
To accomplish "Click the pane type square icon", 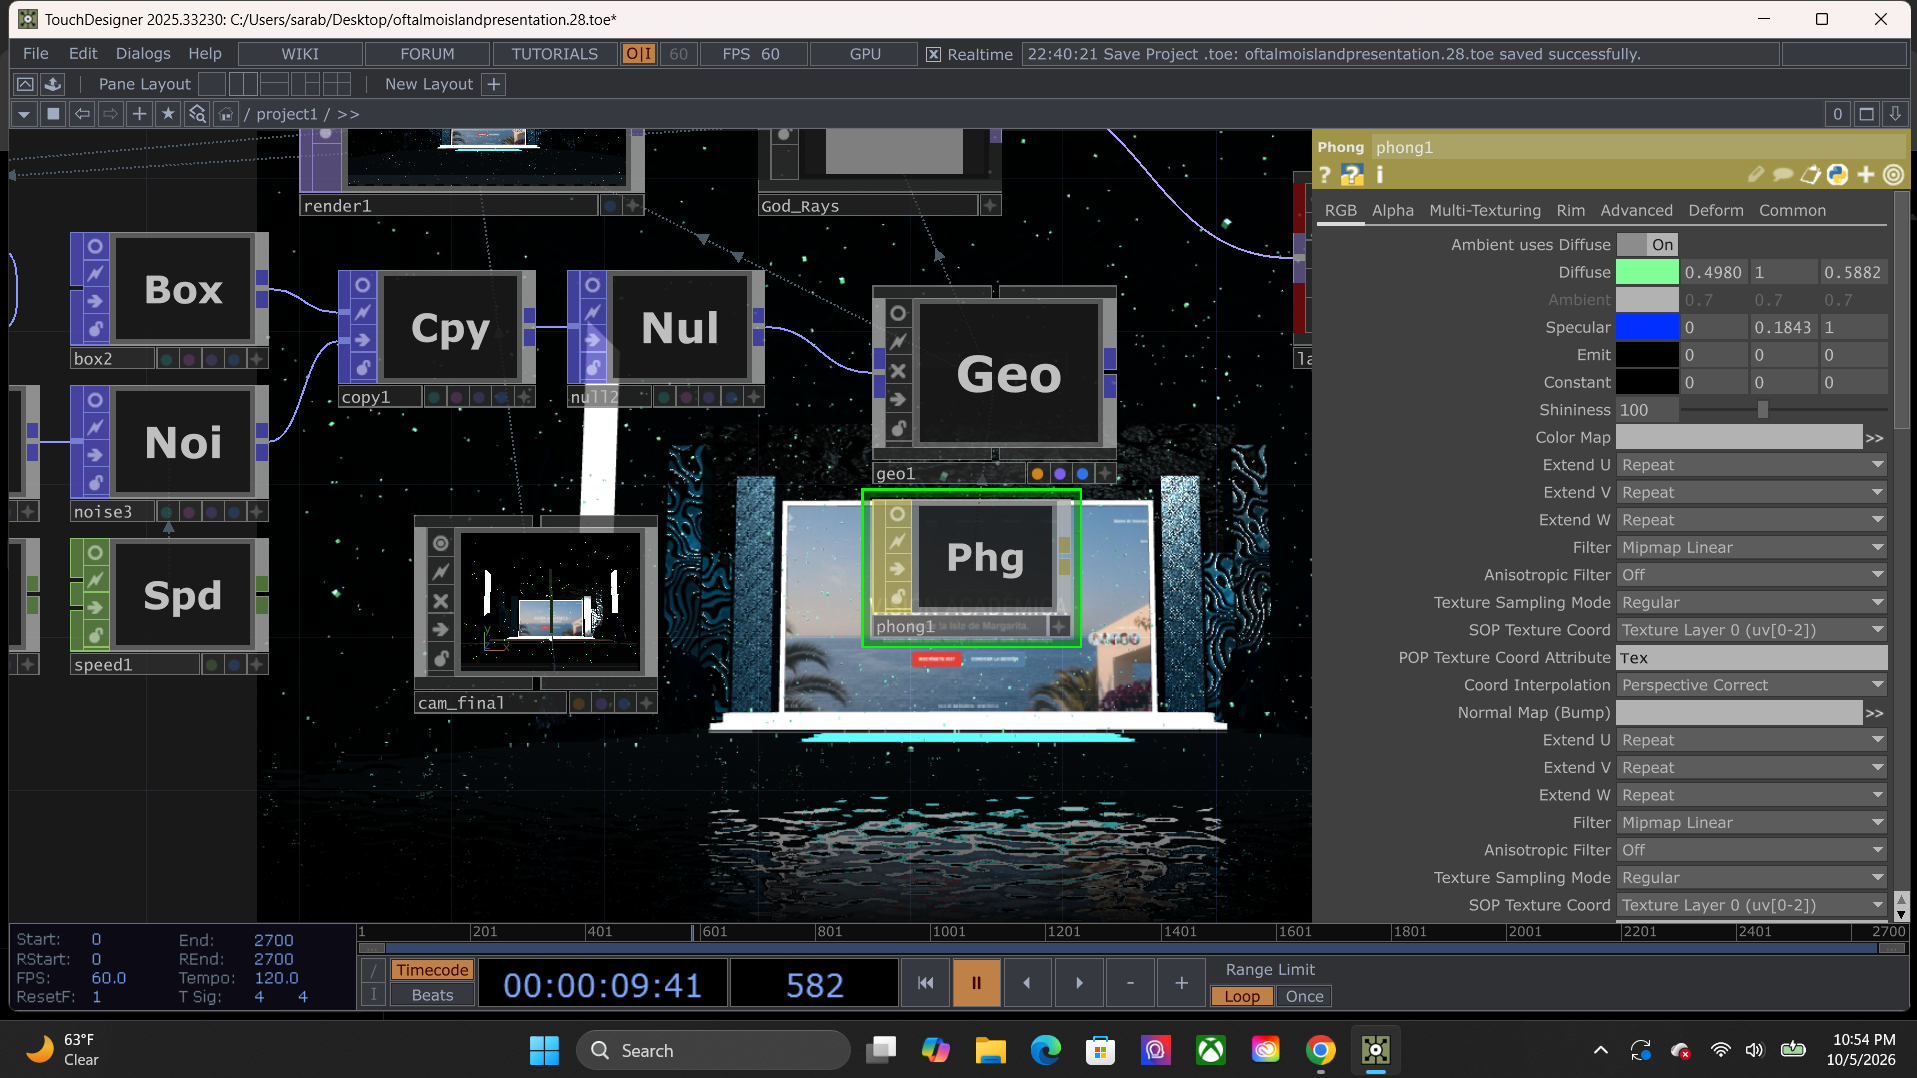I will 54,114.
